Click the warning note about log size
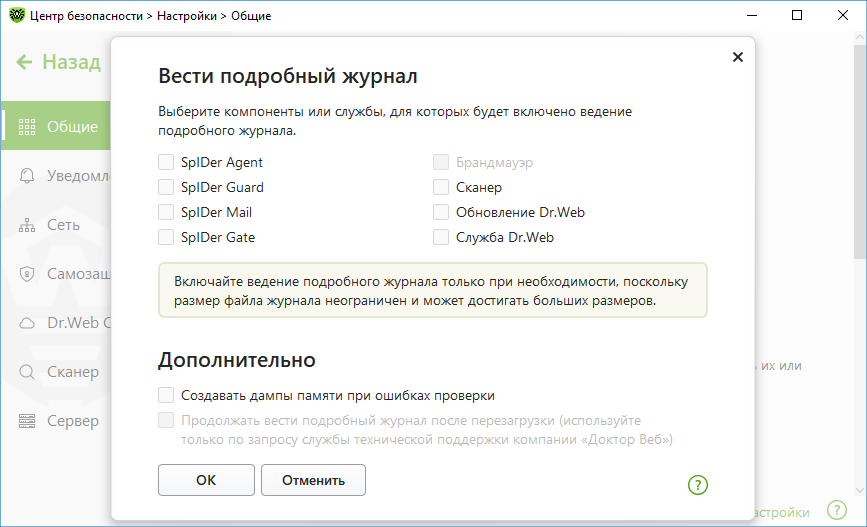867x527 pixels. (432, 290)
